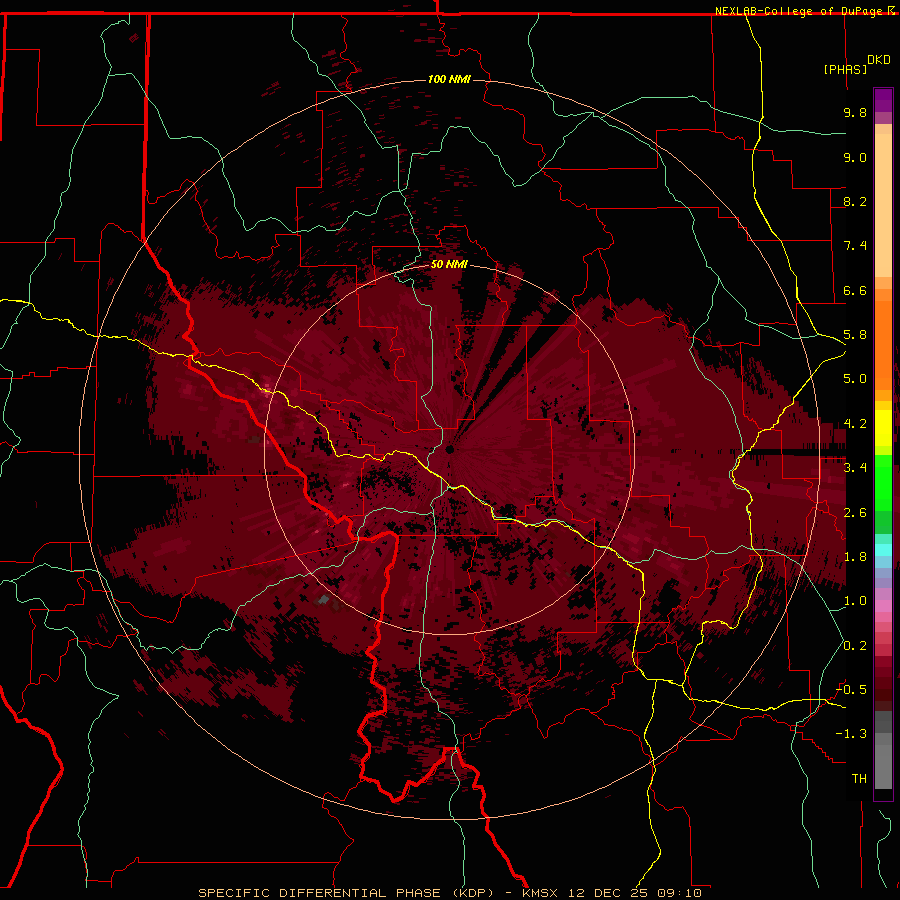900x900 pixels.
Task: Pick the pink band of the color bar
Action: pyautogui.click(x=883, y=606)
